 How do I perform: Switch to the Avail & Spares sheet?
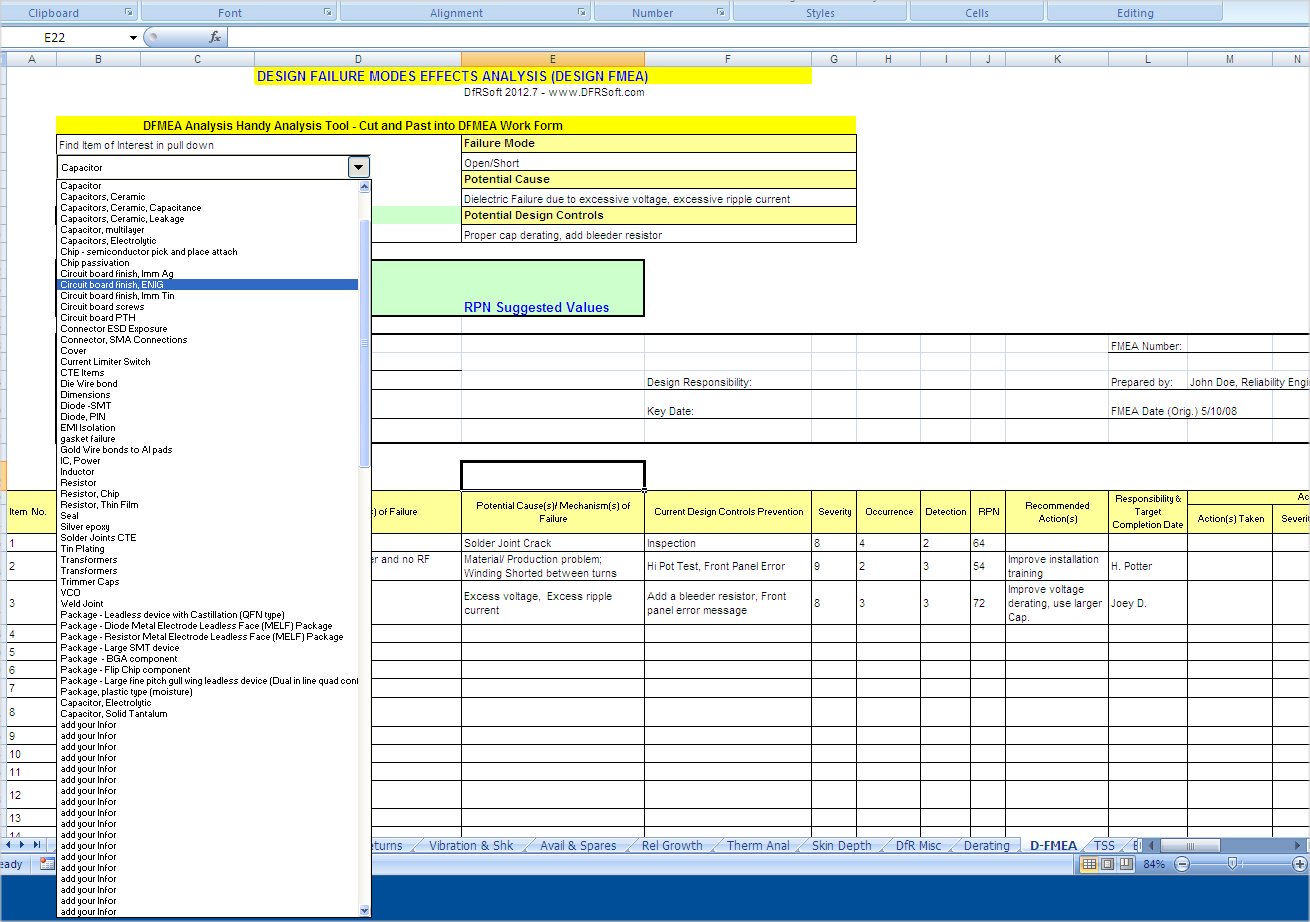[578, 845]
